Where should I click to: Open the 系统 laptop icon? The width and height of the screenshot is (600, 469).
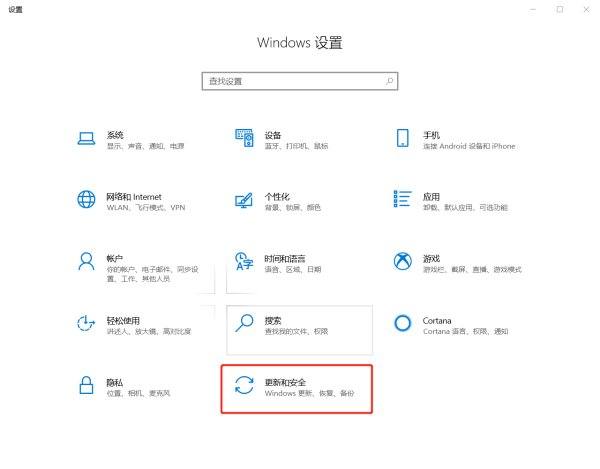86,138
